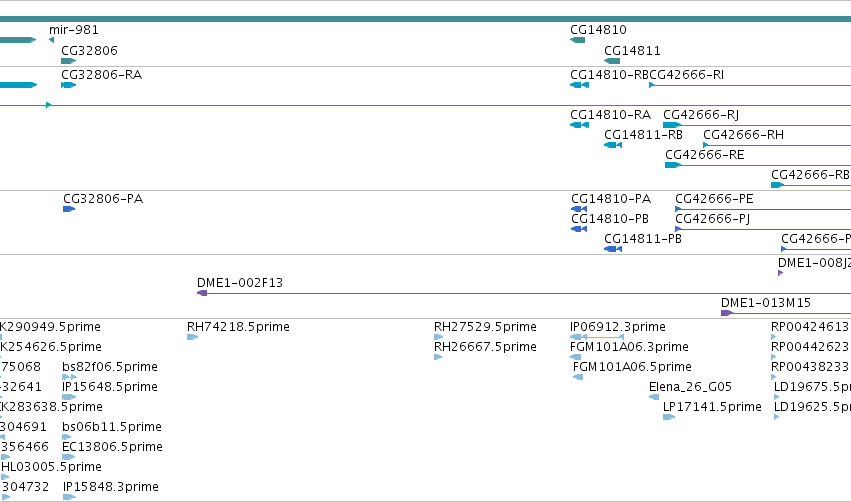Click the Elena_26_G05 EST glyph
This screenshot has width=851, height=502.
(x=654, y=397)
